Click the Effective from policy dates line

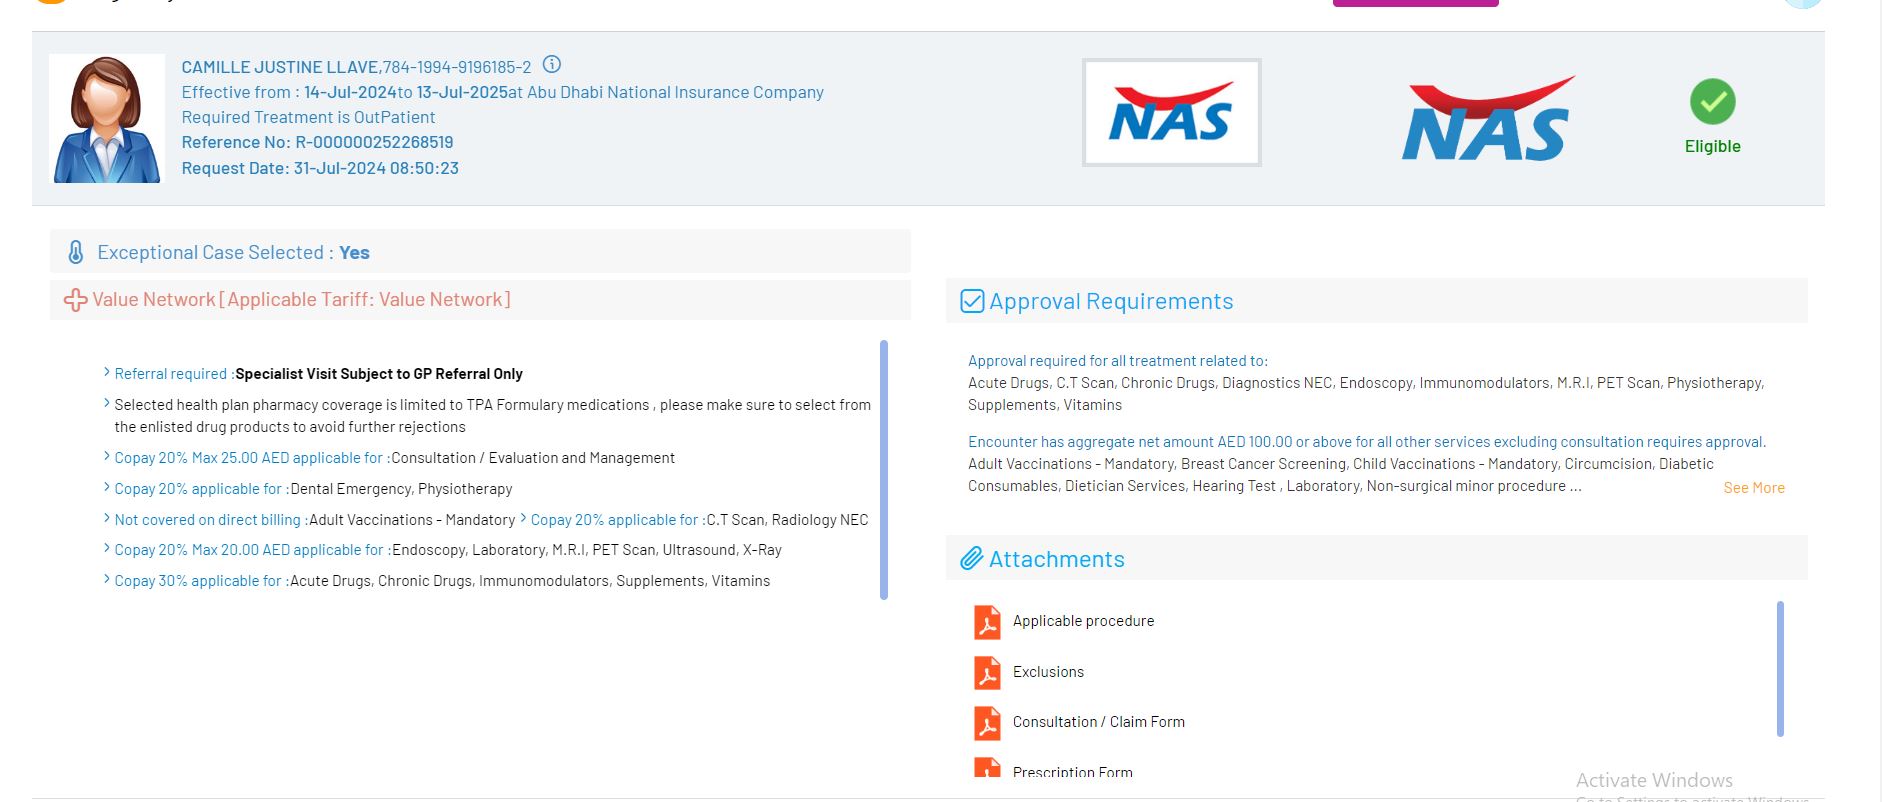(x=502, y=92)
